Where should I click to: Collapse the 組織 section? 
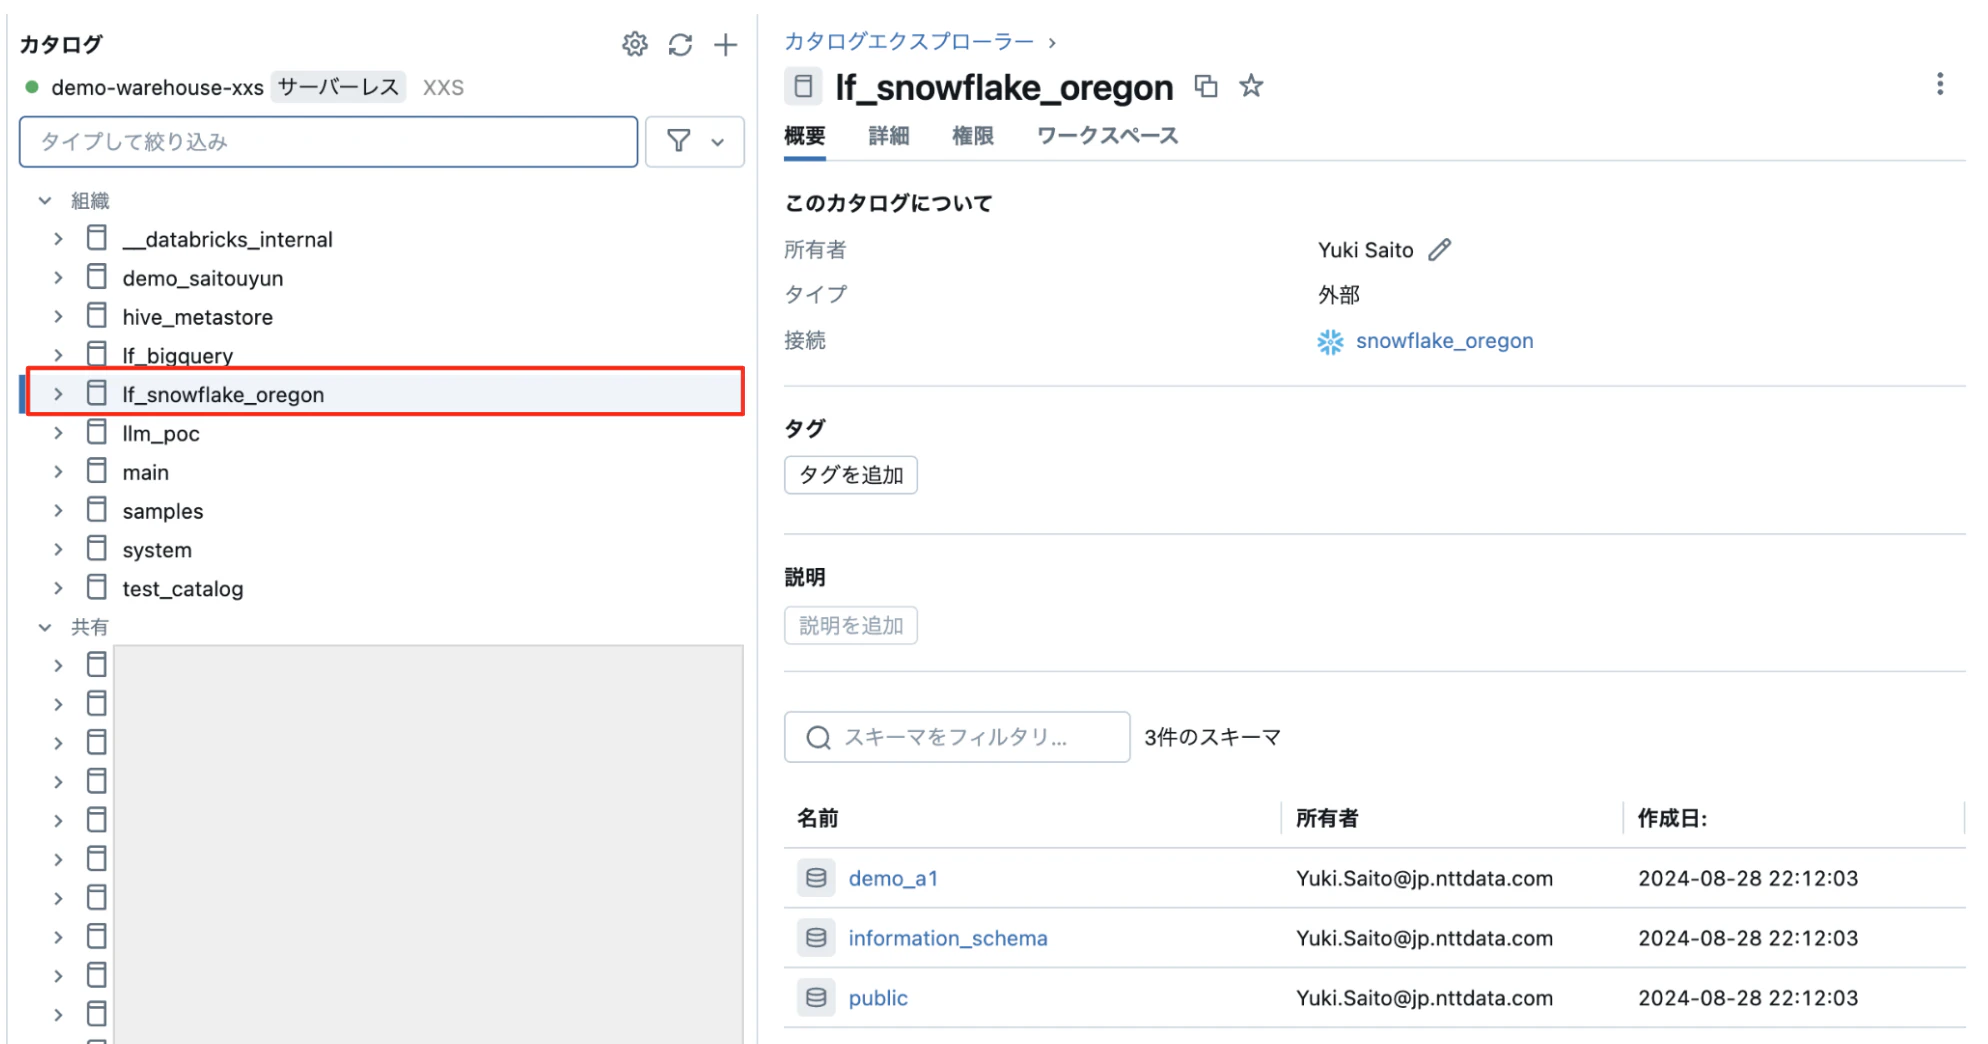(45, 201)
